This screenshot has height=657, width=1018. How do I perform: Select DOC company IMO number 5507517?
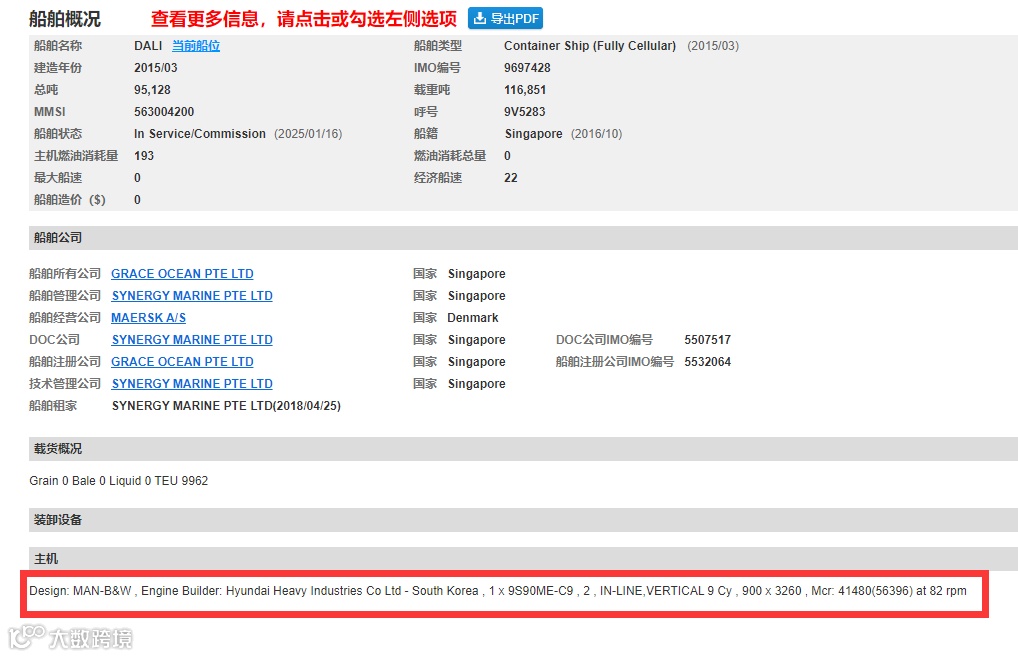point(708,340)
